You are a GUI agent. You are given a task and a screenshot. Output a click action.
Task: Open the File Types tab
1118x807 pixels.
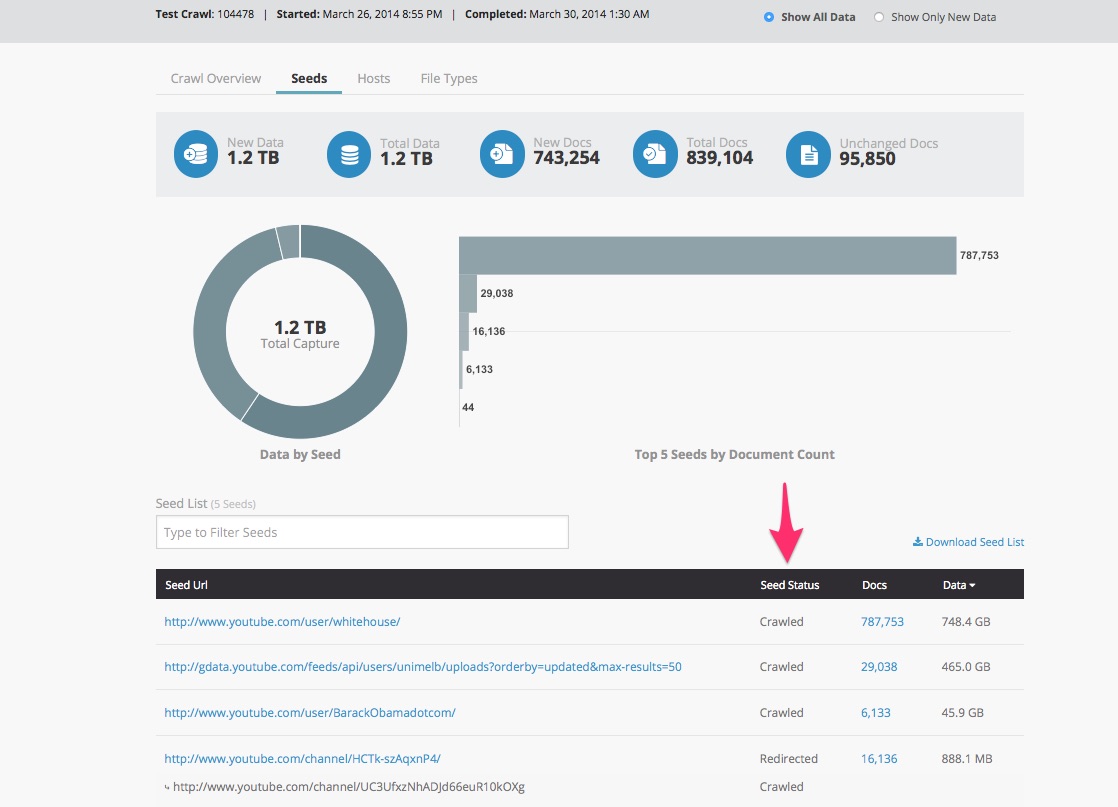click(x=449, y=78)
